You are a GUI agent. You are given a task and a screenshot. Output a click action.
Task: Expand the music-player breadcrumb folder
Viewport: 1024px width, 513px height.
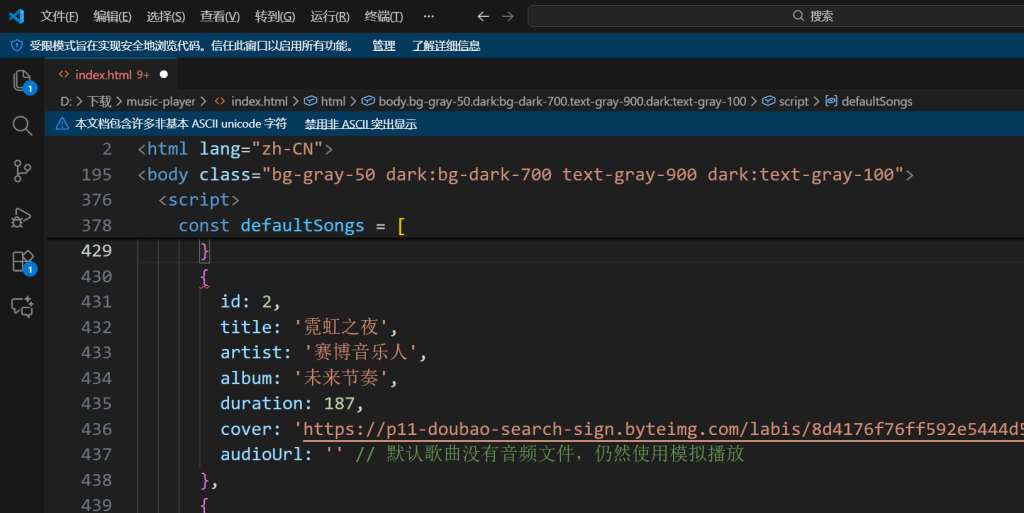[x=161, y=101]
